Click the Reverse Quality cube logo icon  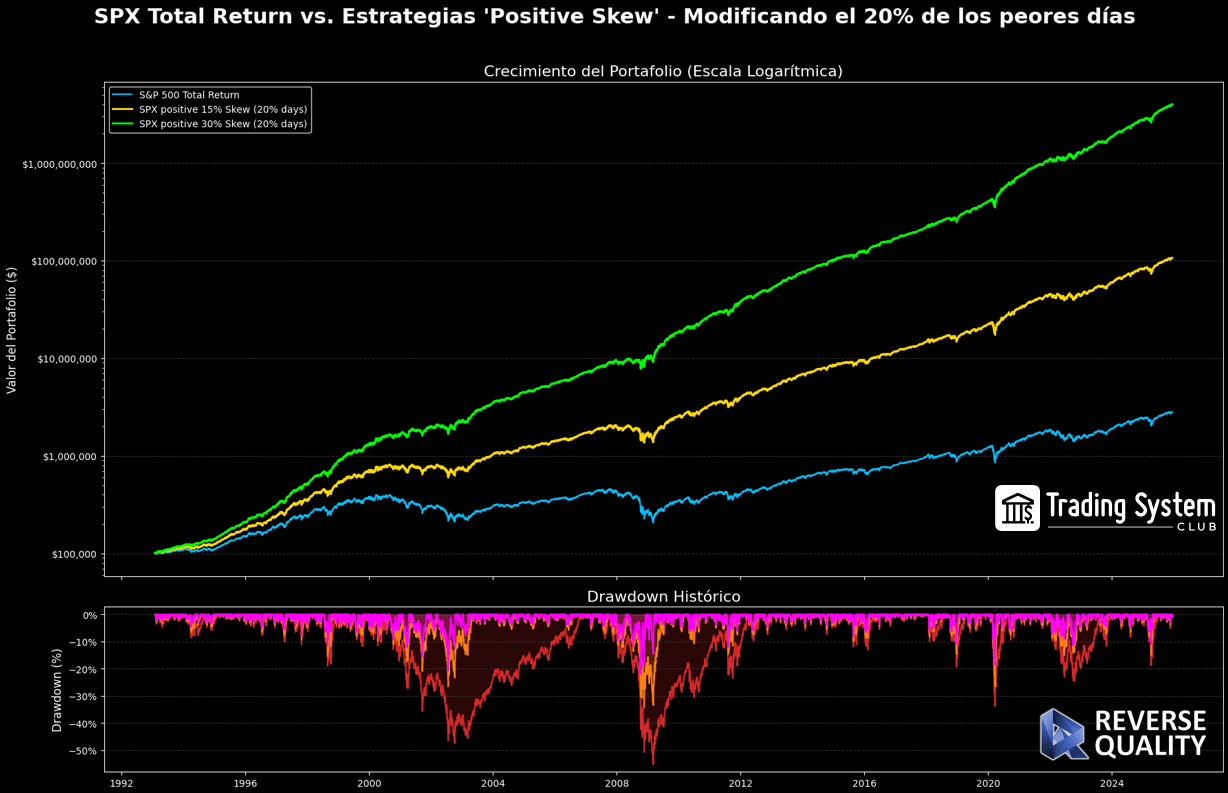(1063, 734)
